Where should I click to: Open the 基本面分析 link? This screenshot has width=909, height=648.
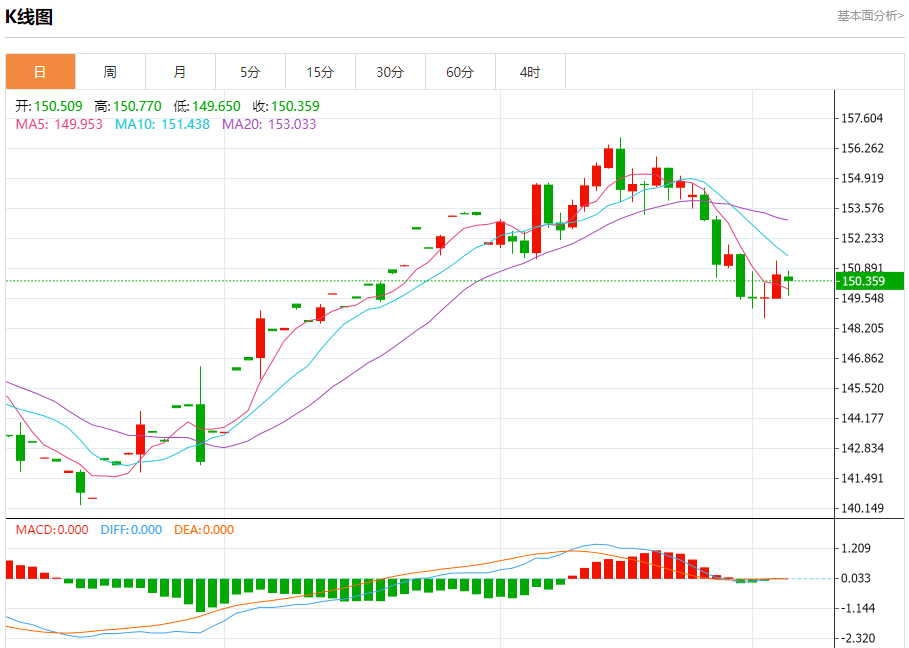[869, 16]
